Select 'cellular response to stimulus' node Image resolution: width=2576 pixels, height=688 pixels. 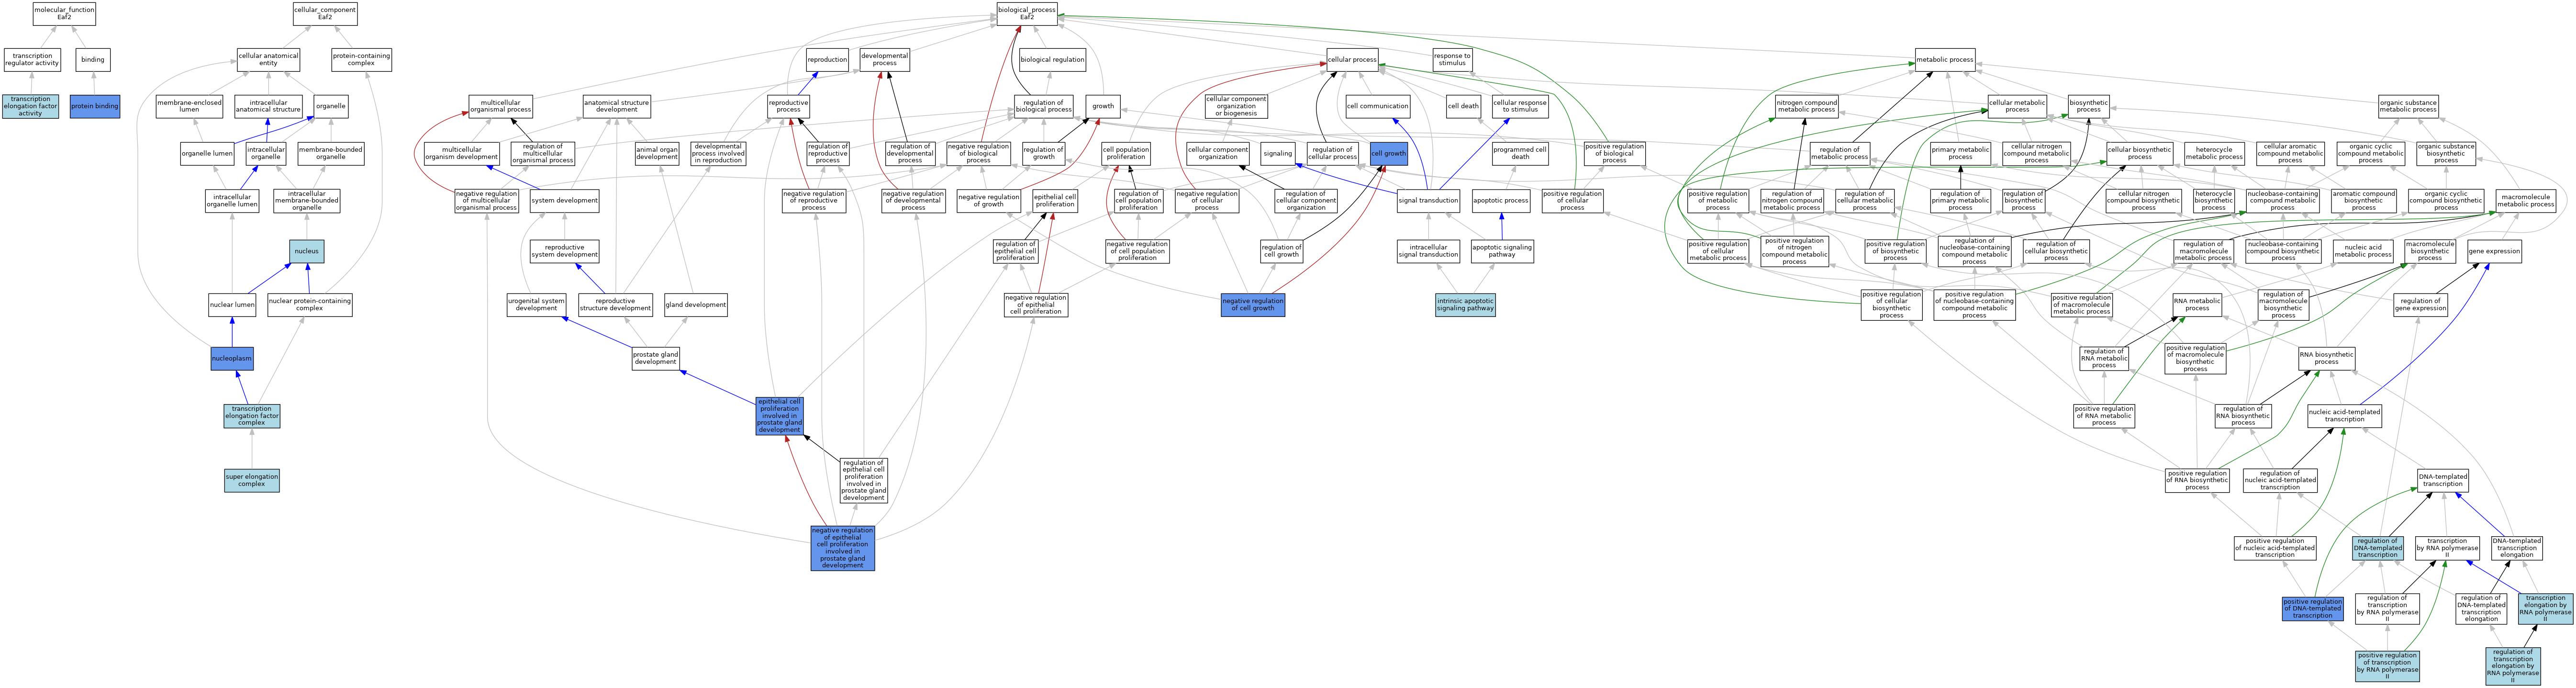point(1519,106)
